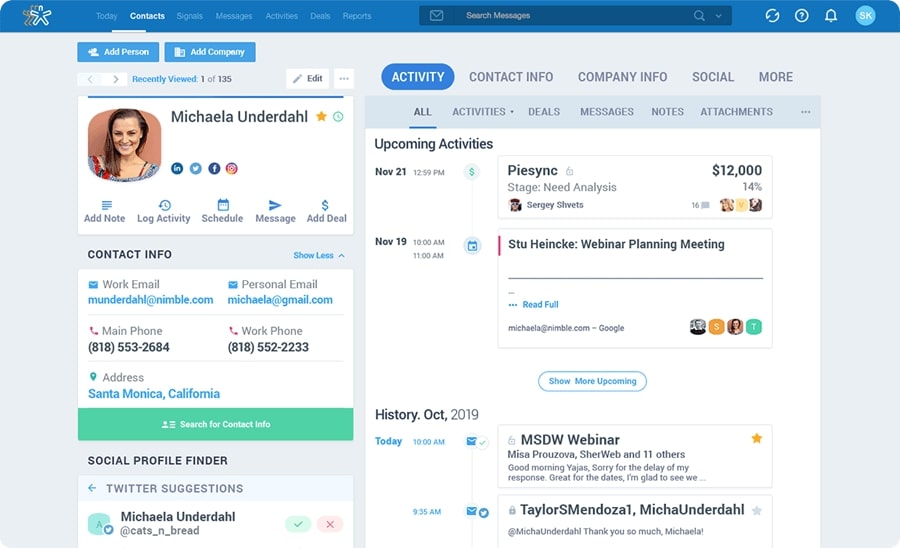
Task: Switch to the Company Info tab
Action: 622,77
